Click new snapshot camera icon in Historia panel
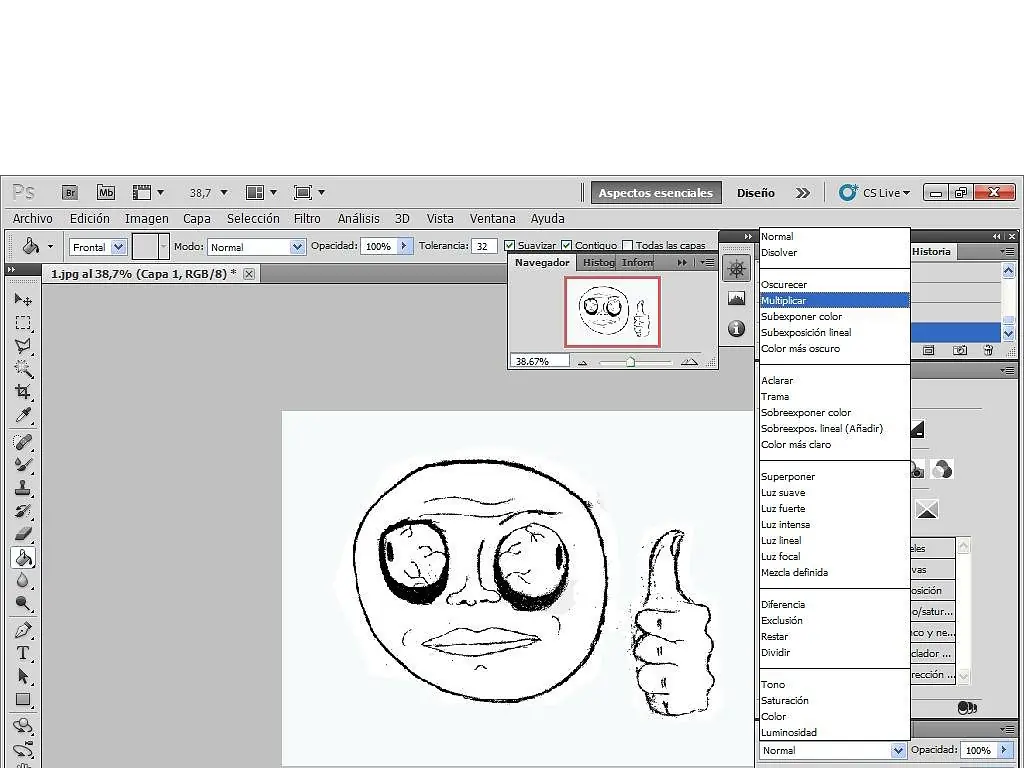 tap(959, 351)
